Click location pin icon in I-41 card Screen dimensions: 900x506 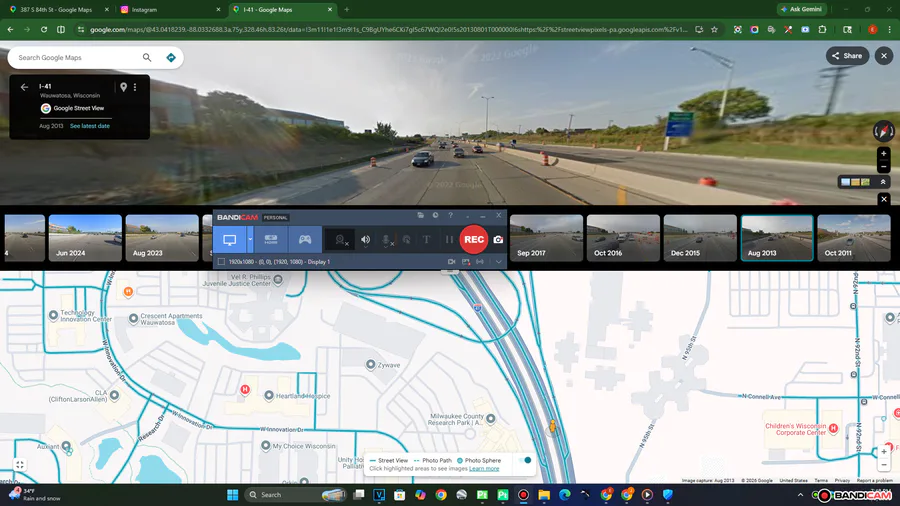click(x=123, y=87)
